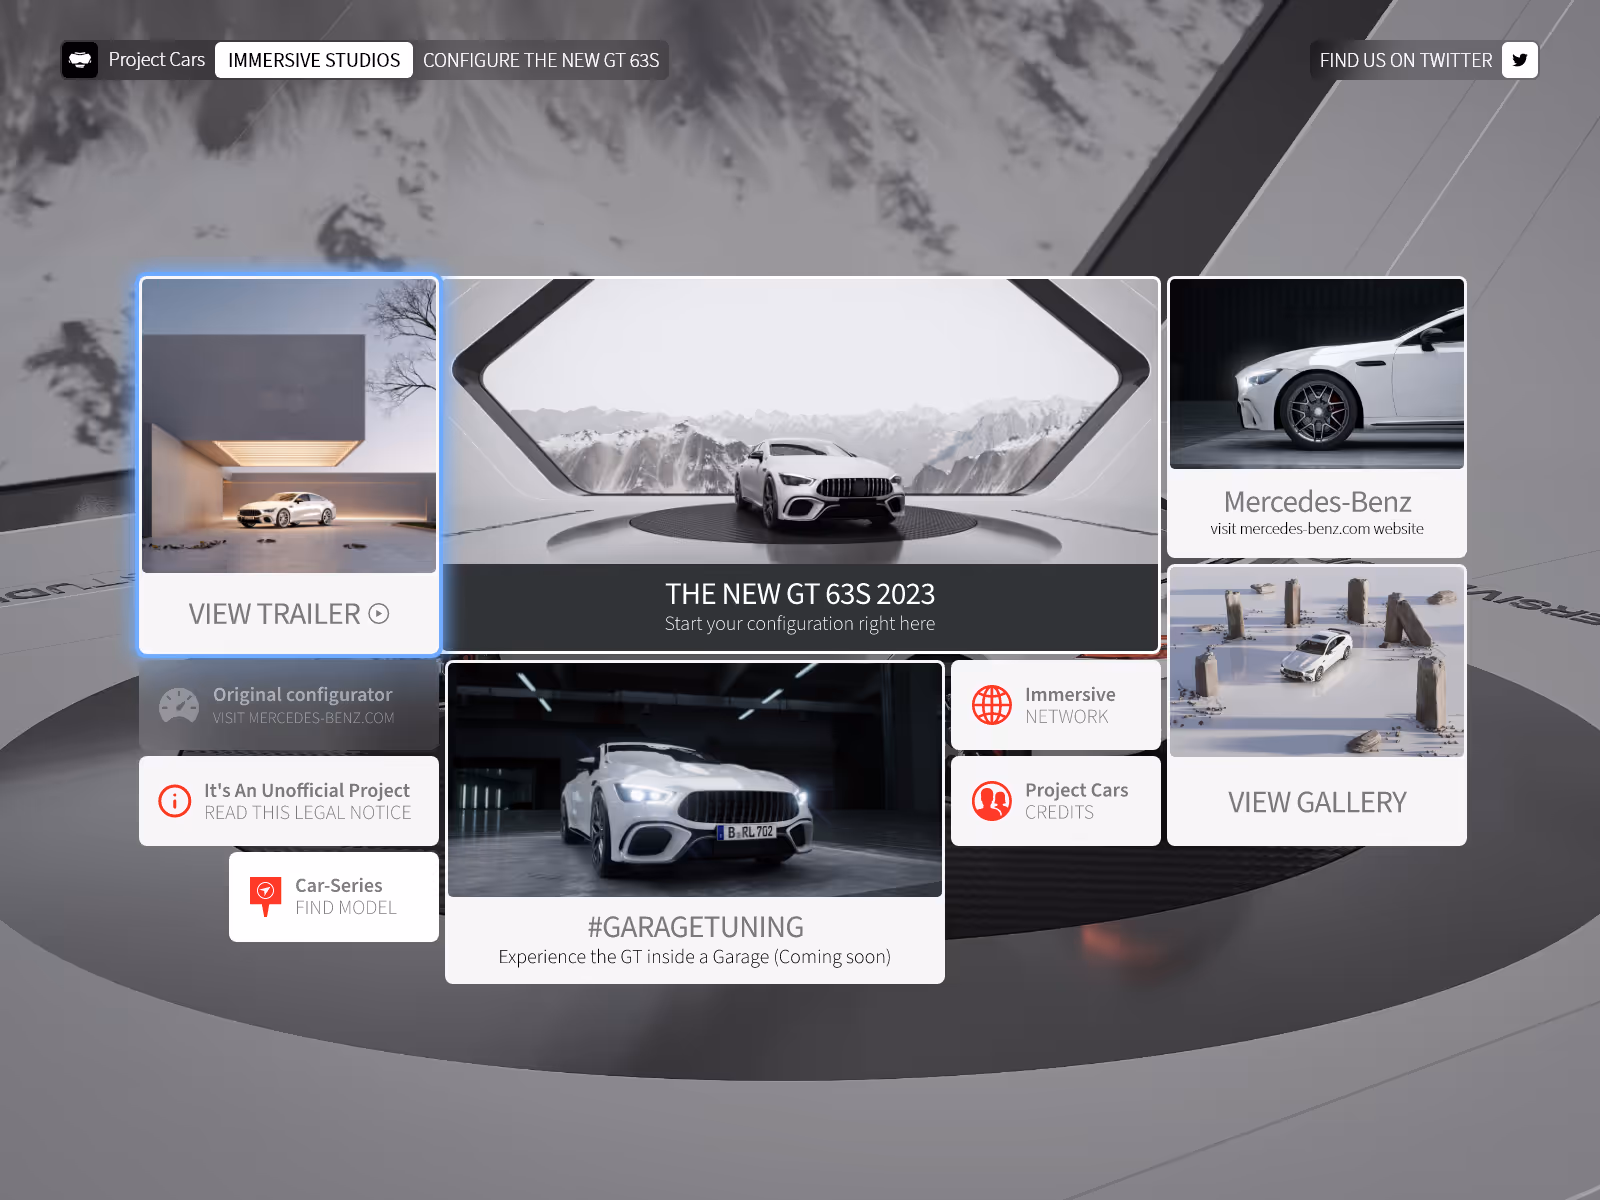Click the play icon beside View Trailer
The height and width of the screenshot is (1200, 1600).
pyautogui.click(x=379, y=614)
